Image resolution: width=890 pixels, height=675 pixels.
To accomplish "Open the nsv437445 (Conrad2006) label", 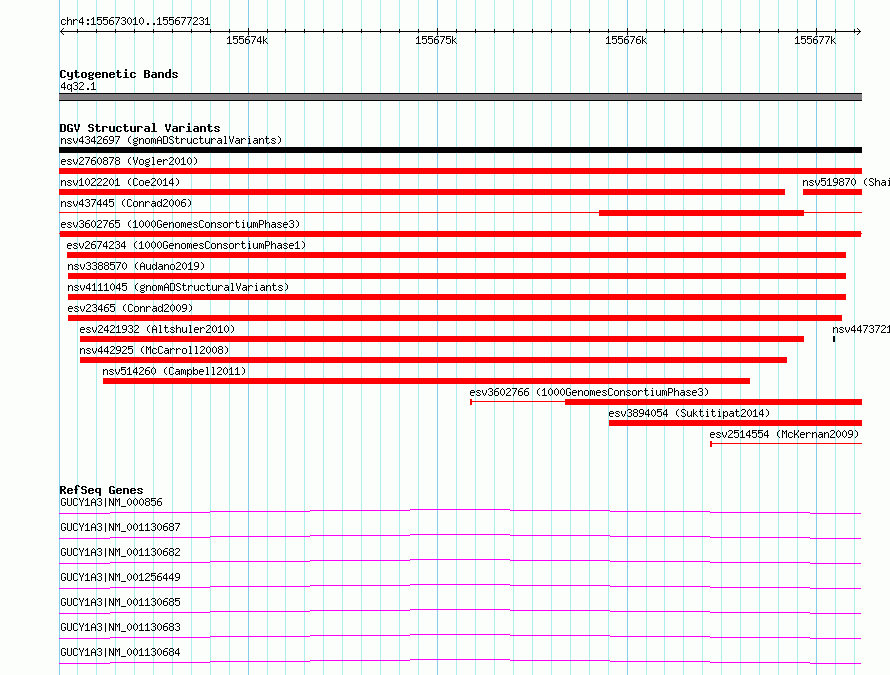I will point(126,203).
